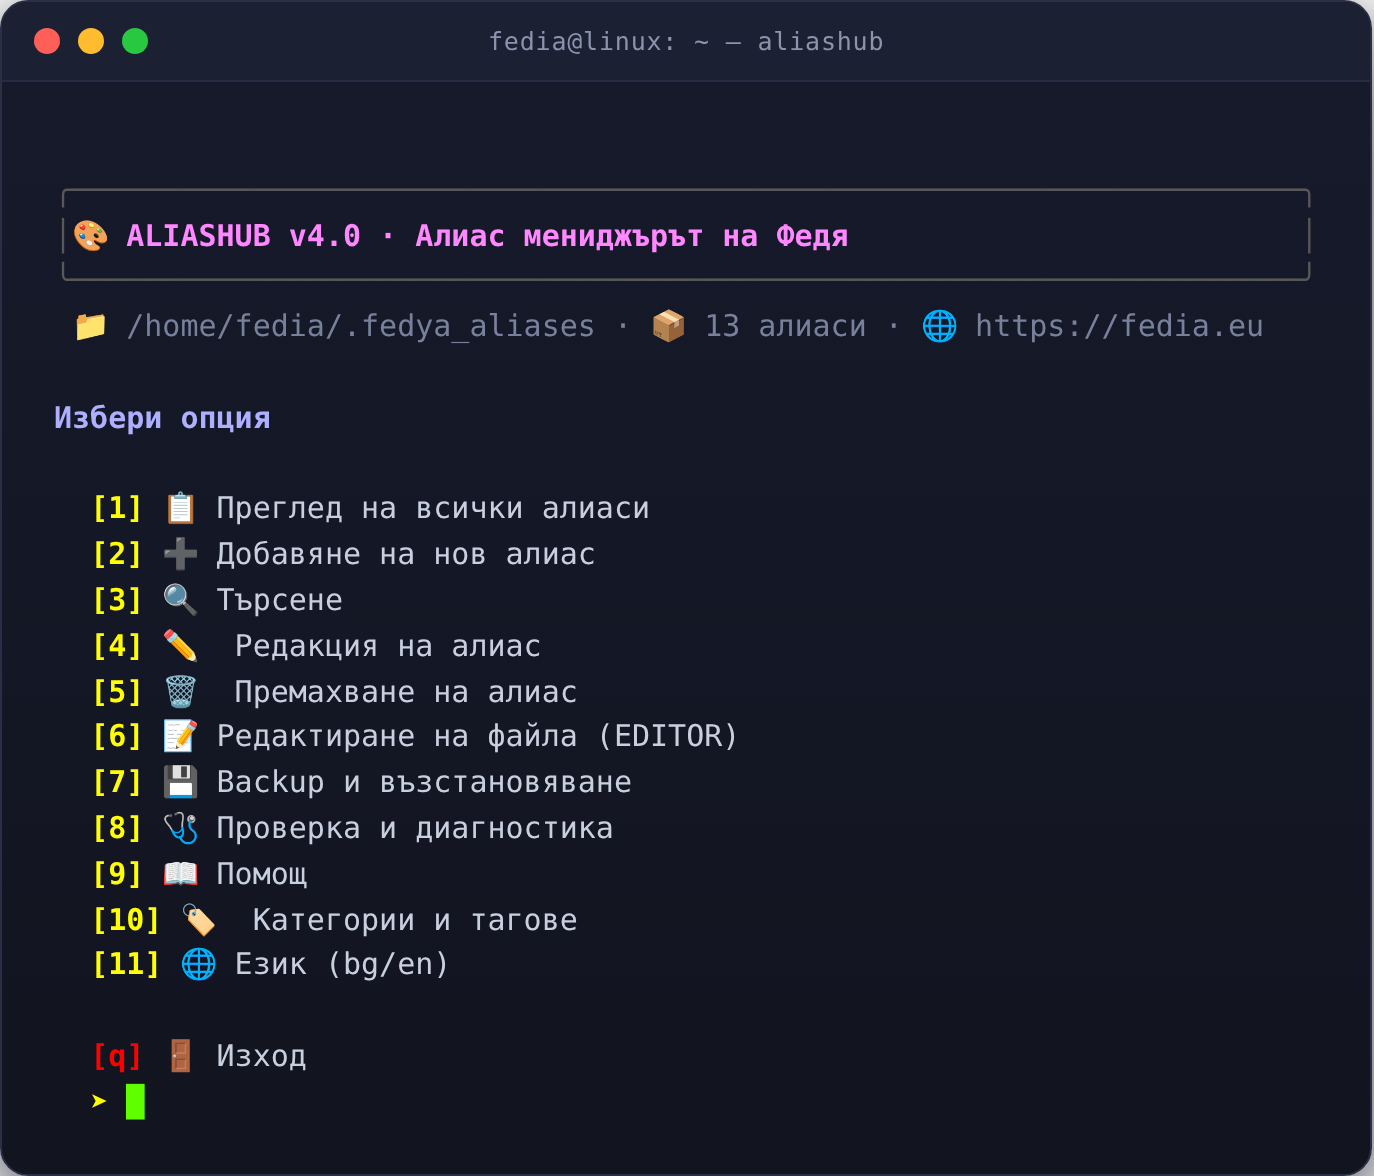Image resolution: width=1374 pixels, height=1176 pixels.
Task: Click the trash can icon beside Премахване на алиас
Action: [180, 692]
